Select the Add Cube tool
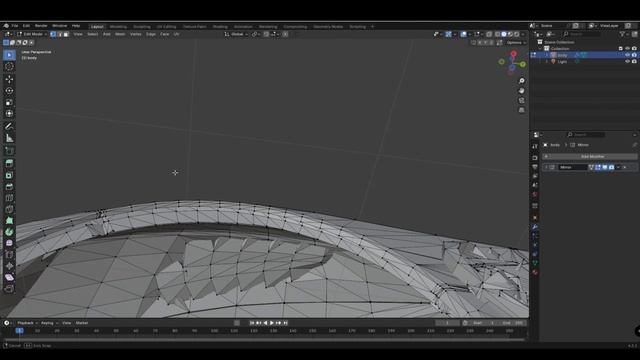 click(9, 151)
